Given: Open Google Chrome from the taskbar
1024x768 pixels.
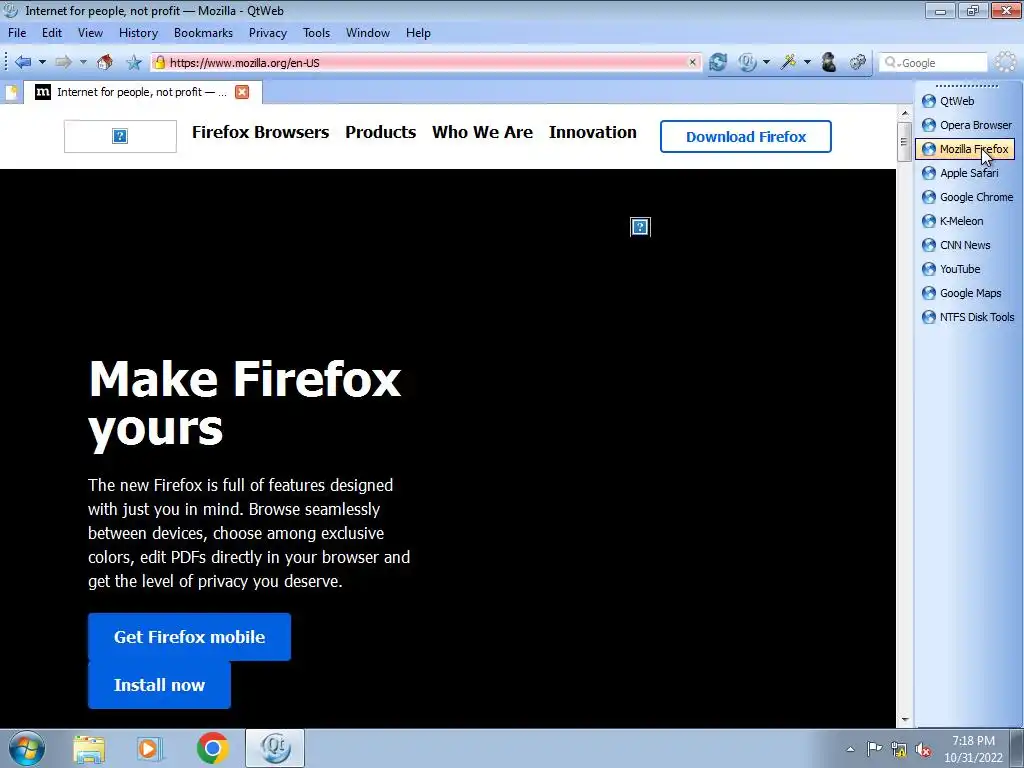Looking at the screenshot, I should (x=212, y=748).
